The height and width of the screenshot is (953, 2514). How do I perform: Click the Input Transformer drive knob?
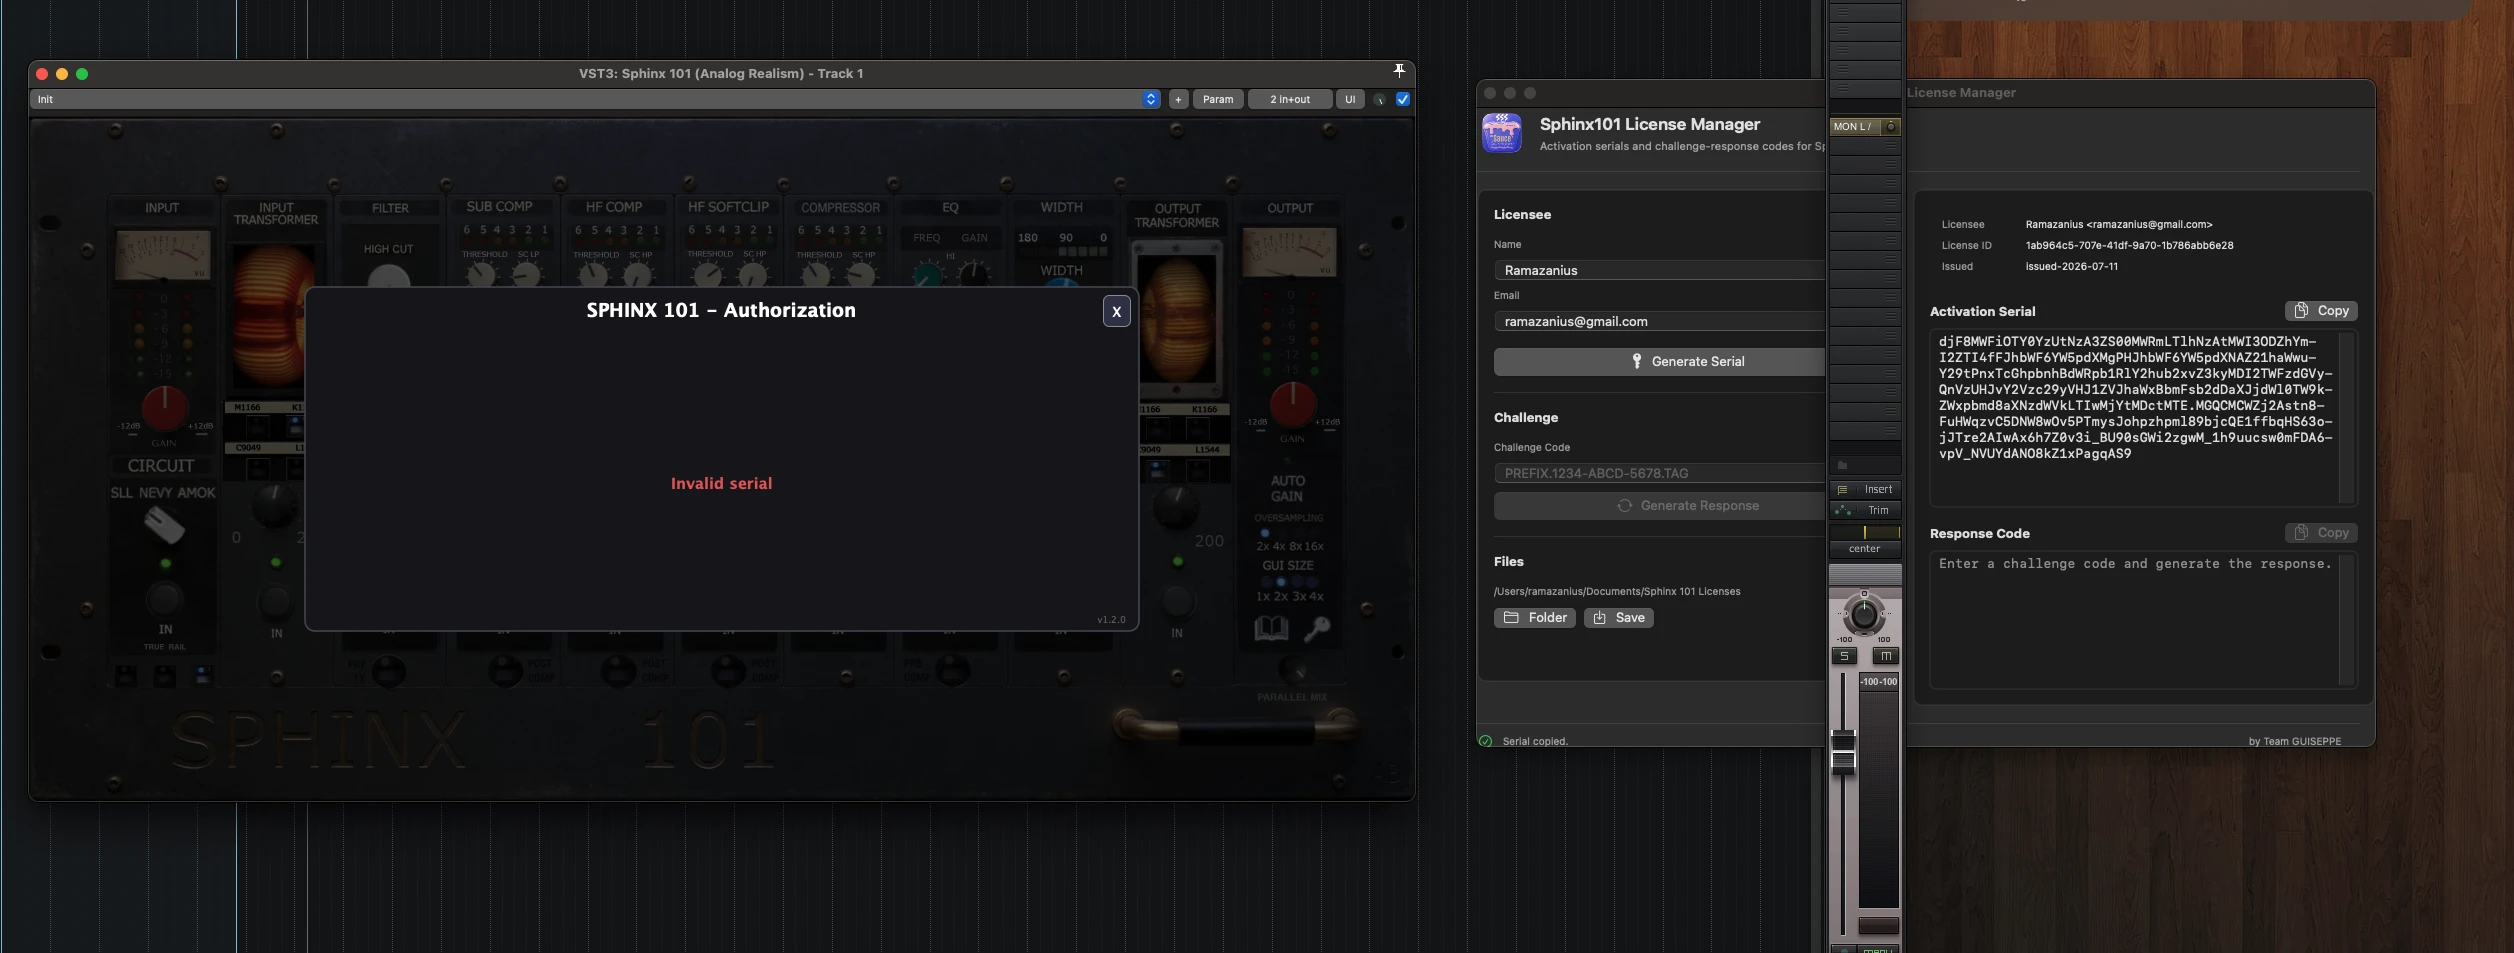(x=273, y=505)
